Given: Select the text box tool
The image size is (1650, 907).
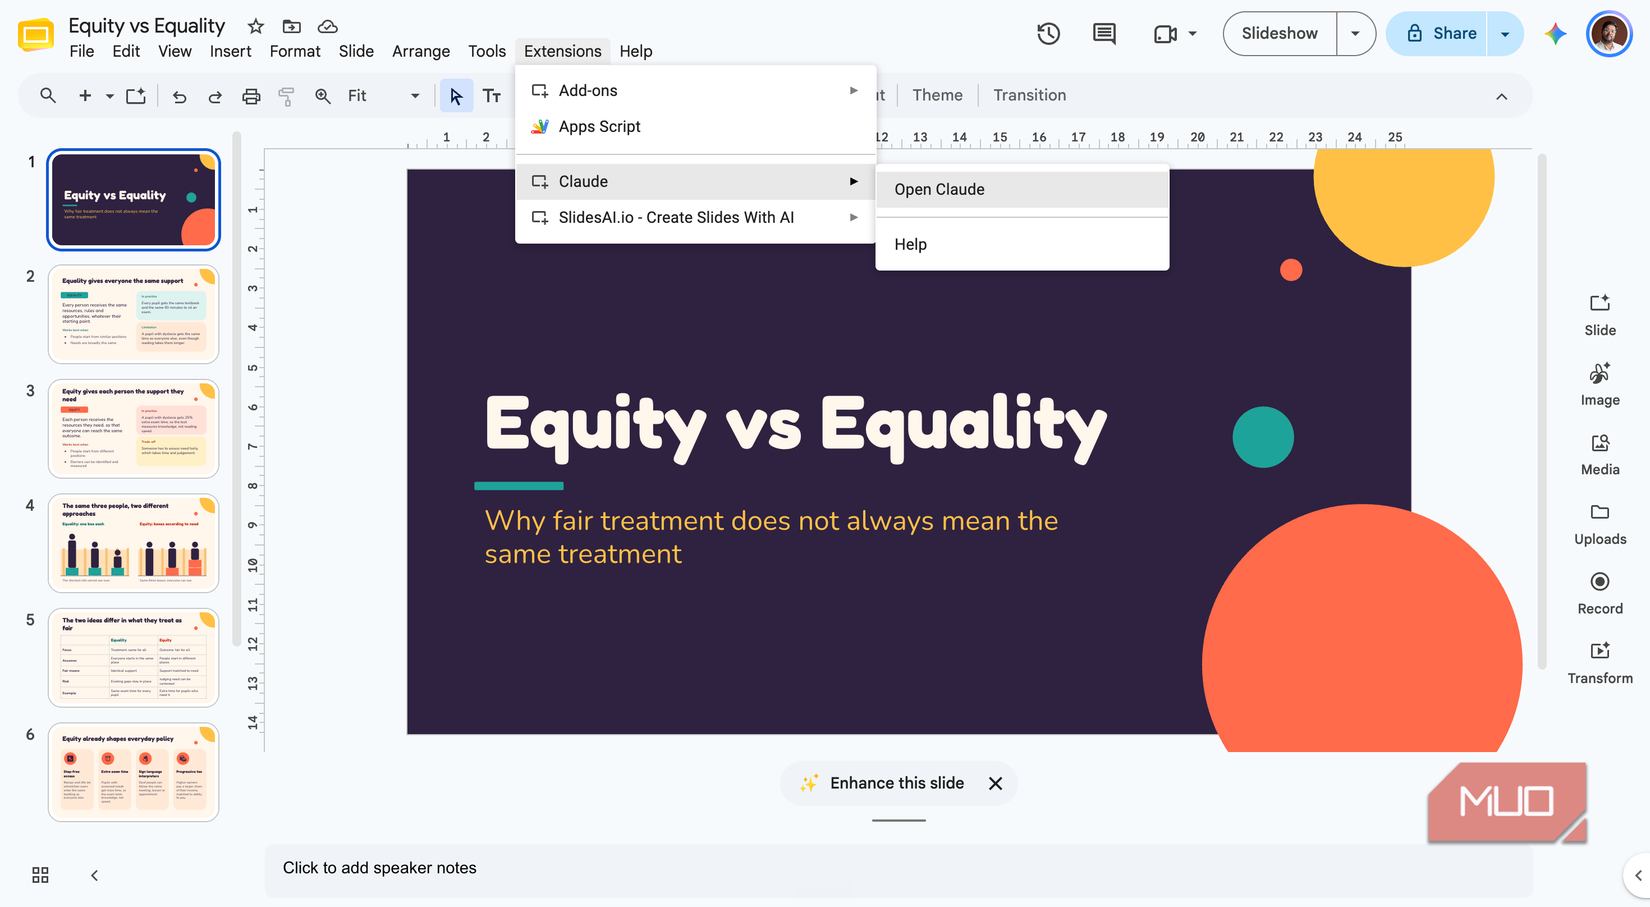Looking at the screenshot, I should tap(491, 96).
